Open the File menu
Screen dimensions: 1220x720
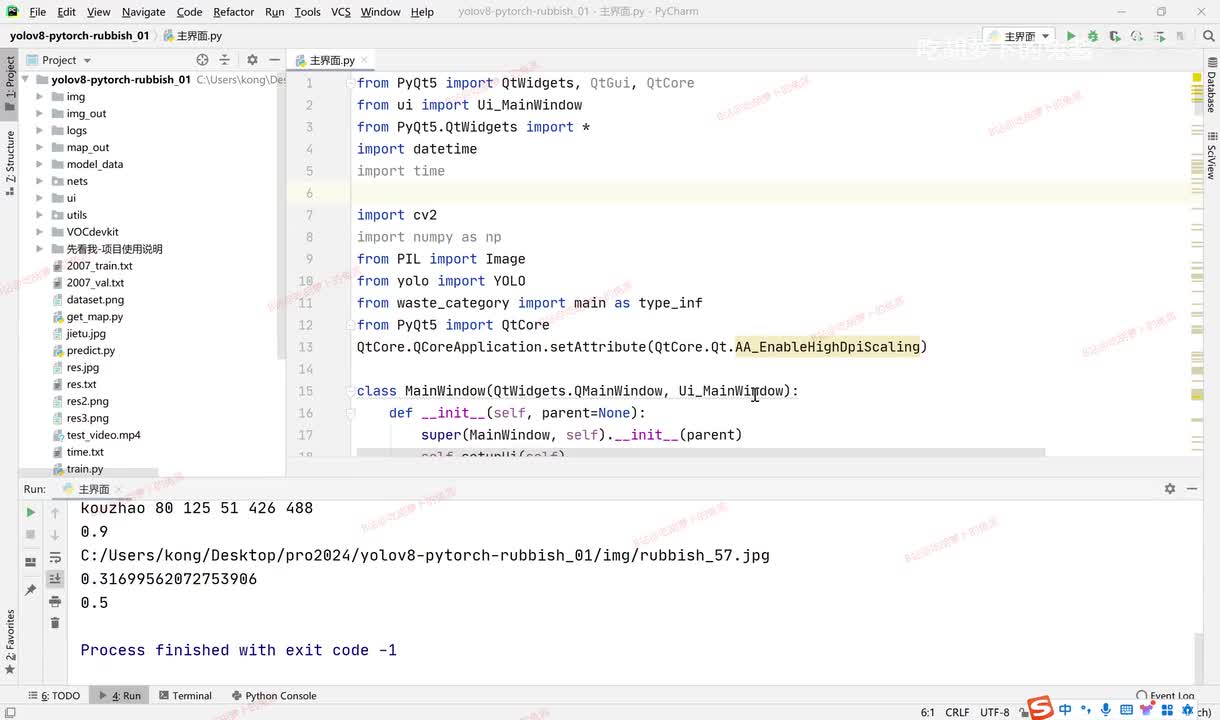tap(38, 12)
